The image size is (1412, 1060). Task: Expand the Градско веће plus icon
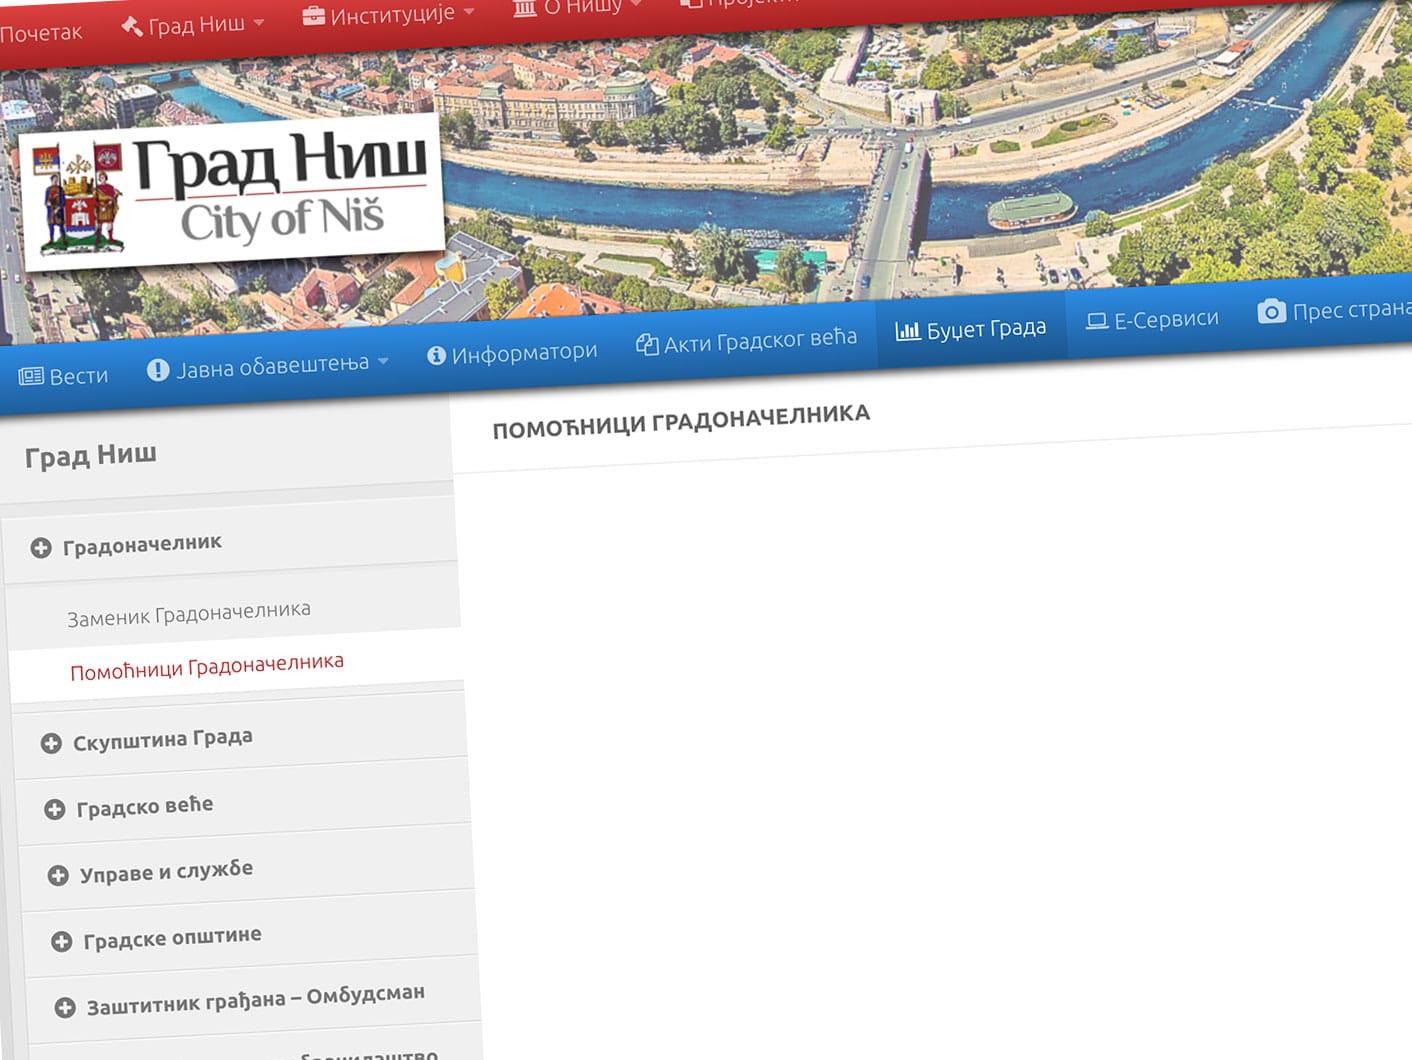point(55,809)
